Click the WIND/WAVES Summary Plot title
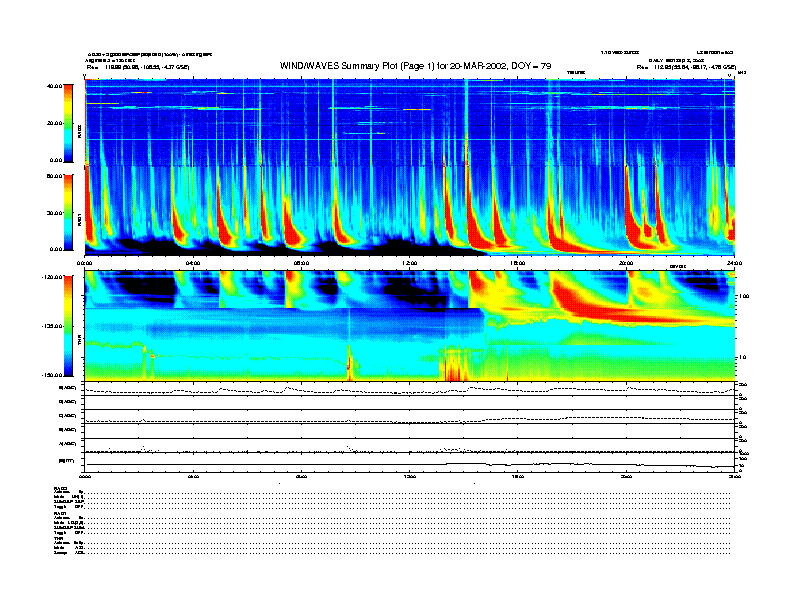Screen dimensions: 792x612 [415, 66]
